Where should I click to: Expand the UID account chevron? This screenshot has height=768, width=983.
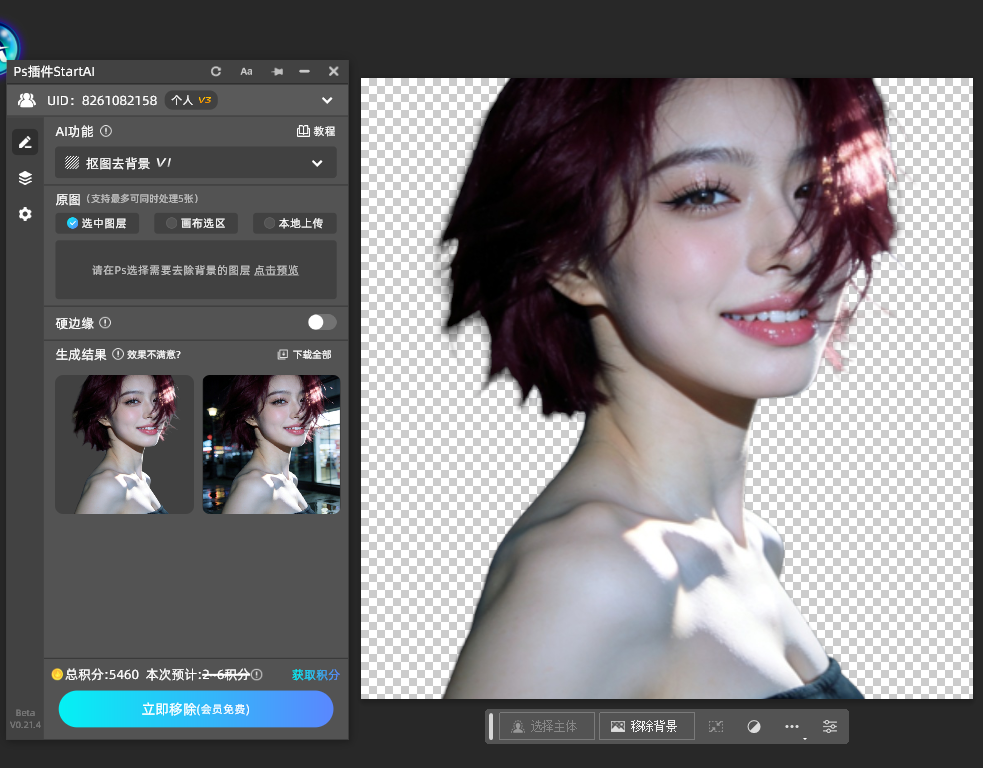click(327, 100)
